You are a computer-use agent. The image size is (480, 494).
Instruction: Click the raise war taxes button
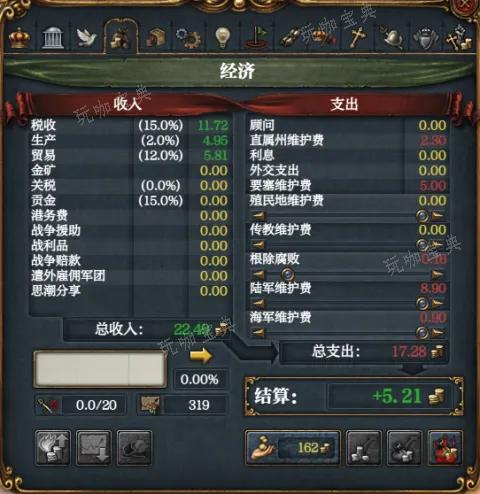pyautogui.click(x=53, y=448)
